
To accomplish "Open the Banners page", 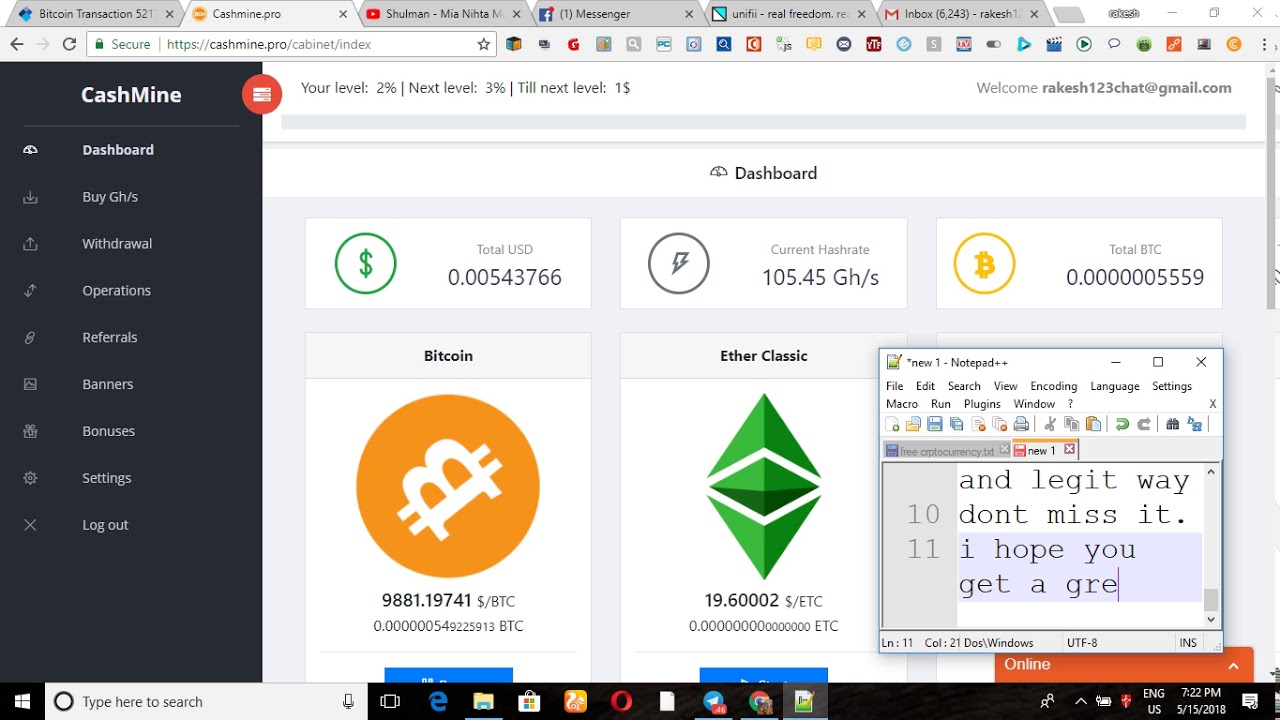I will tap(107, 385).
